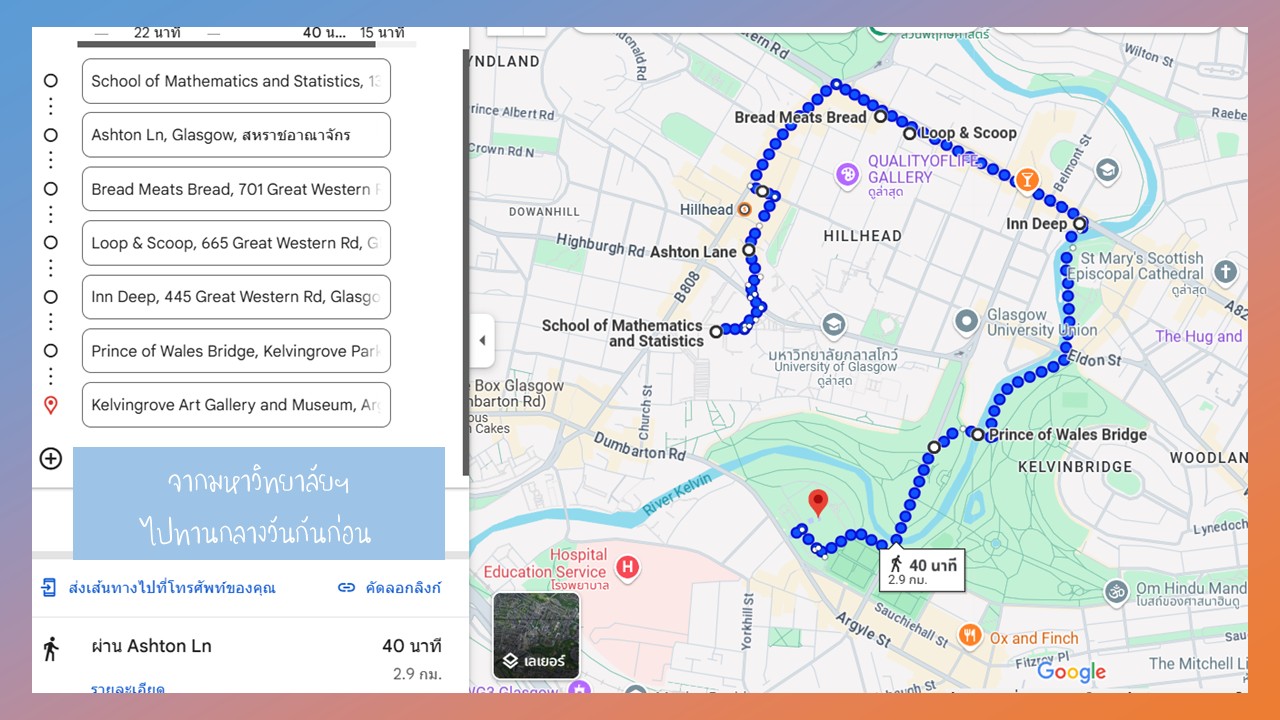
Task: Click the Glasgow University Union marker
Action: 966,322
